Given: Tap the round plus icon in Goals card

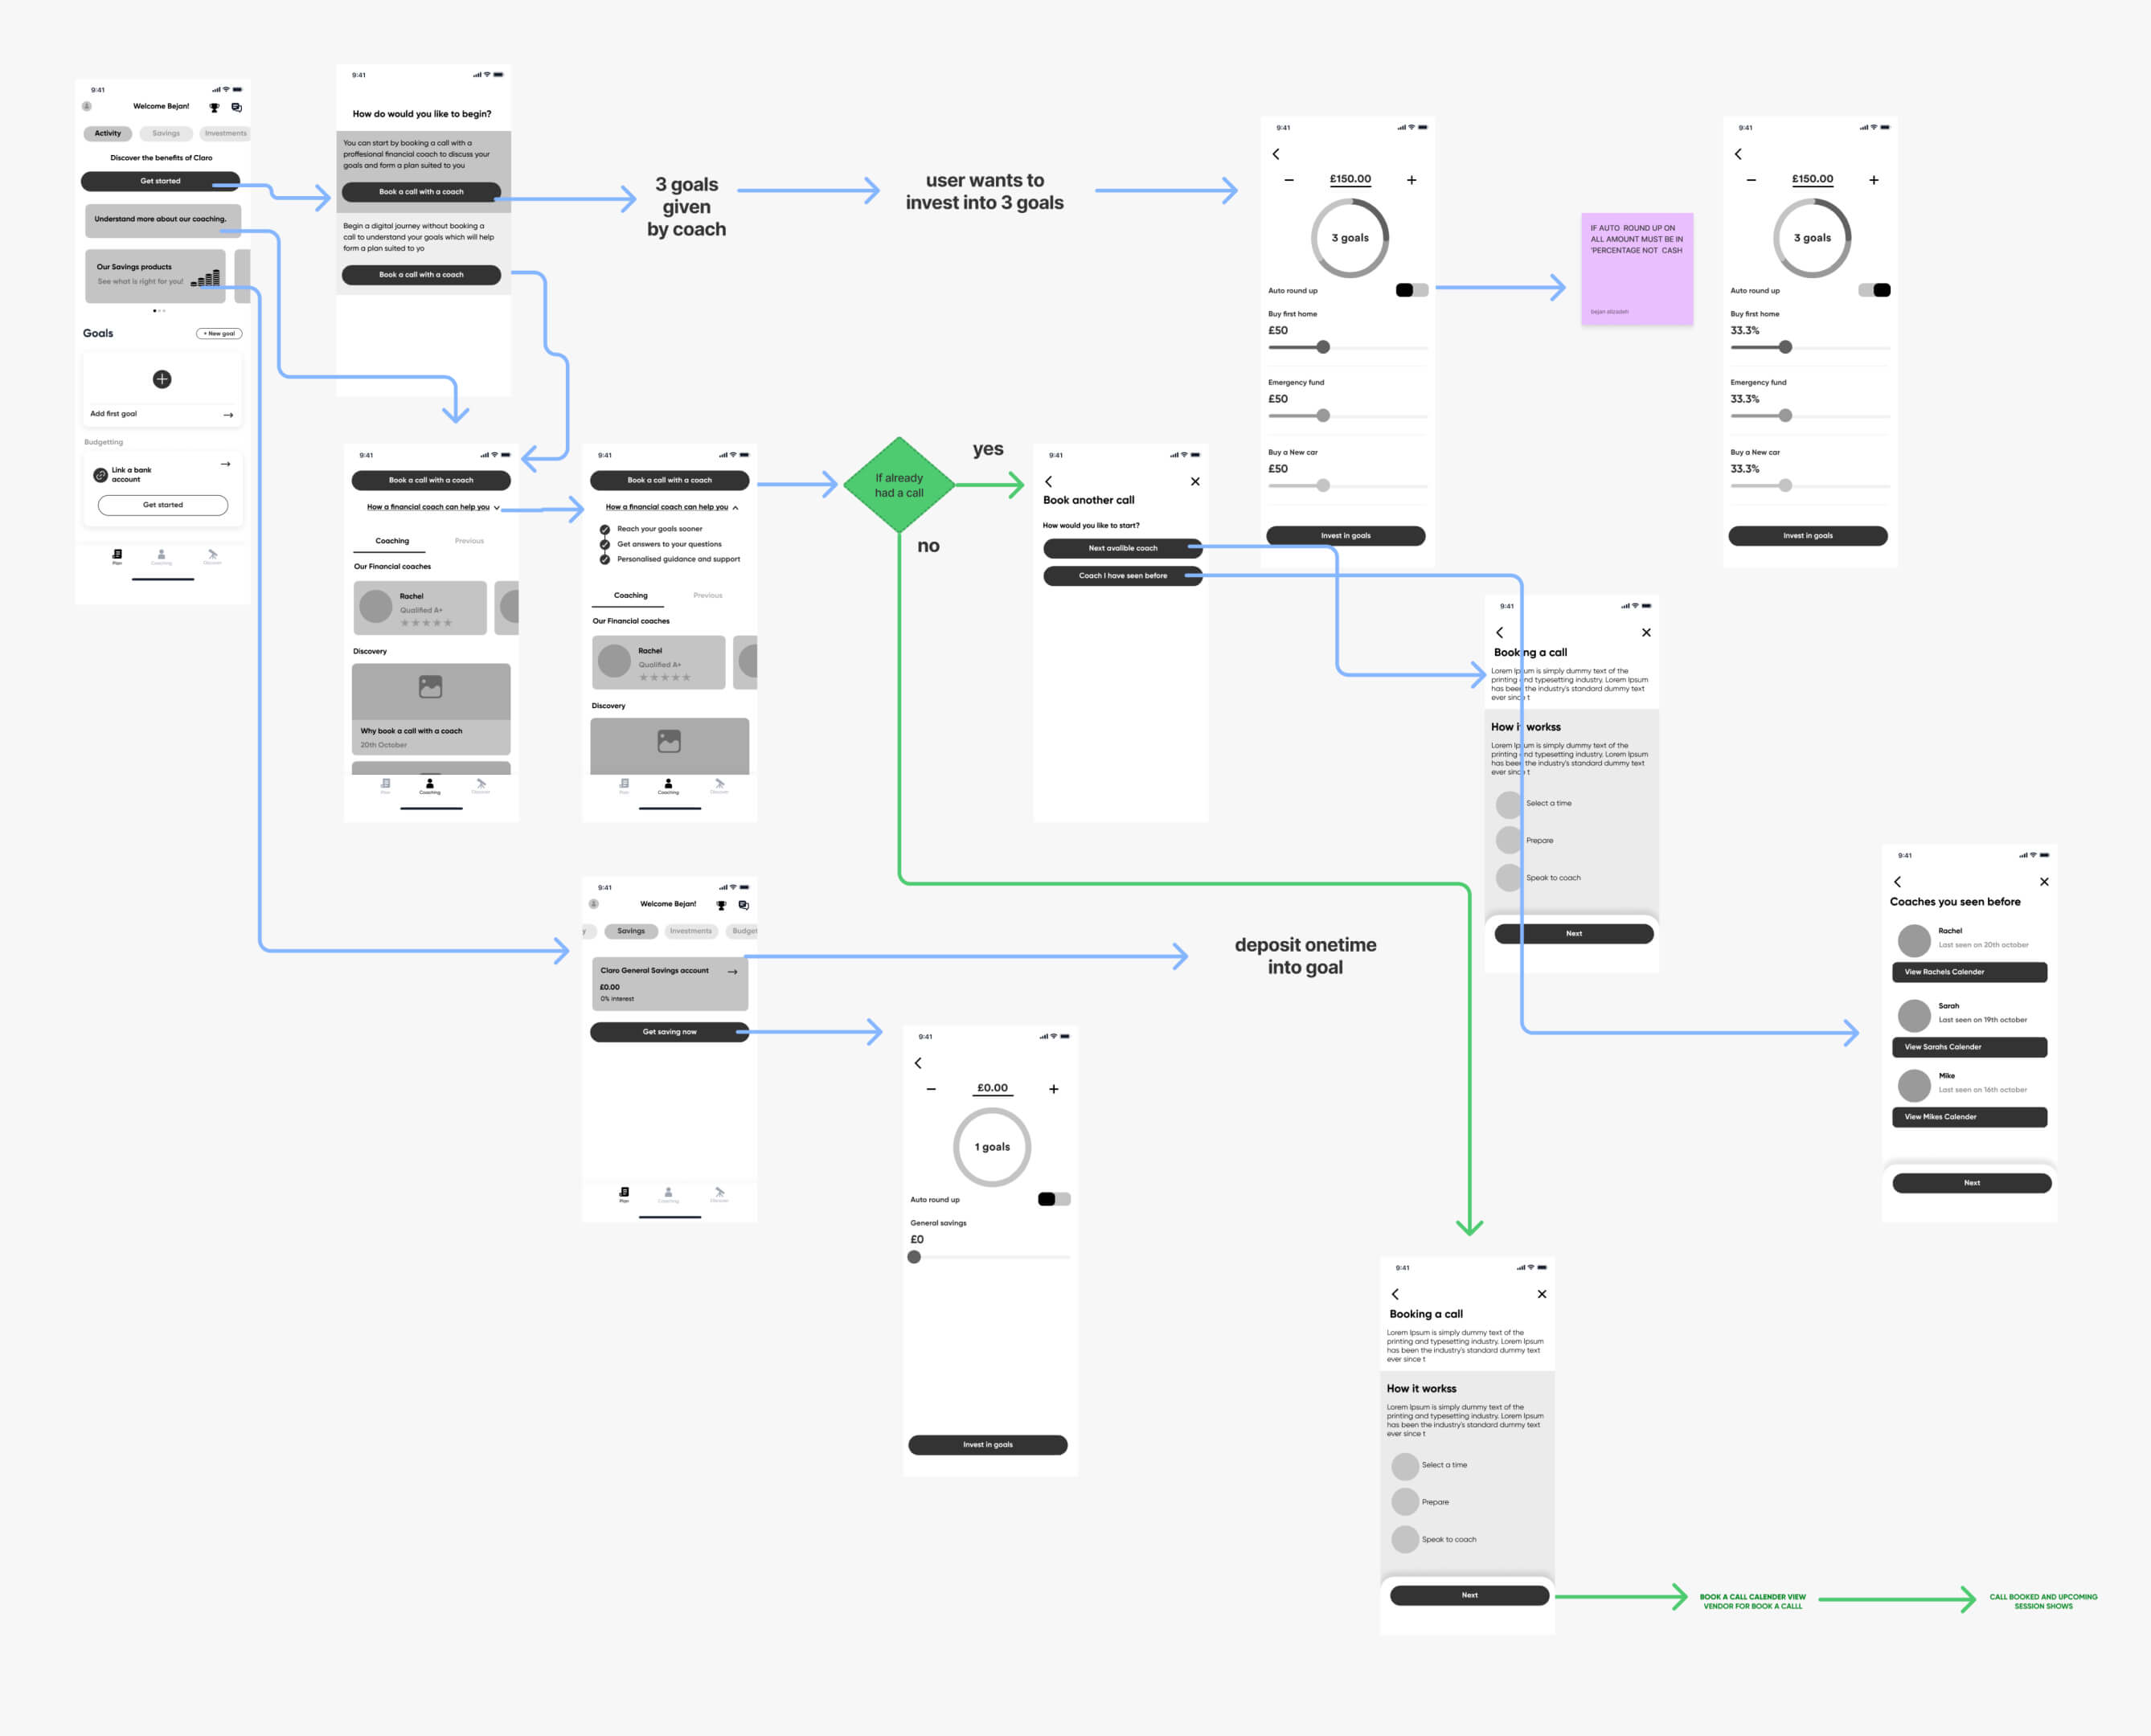Looking at the screenshot, I should [162, 379].
